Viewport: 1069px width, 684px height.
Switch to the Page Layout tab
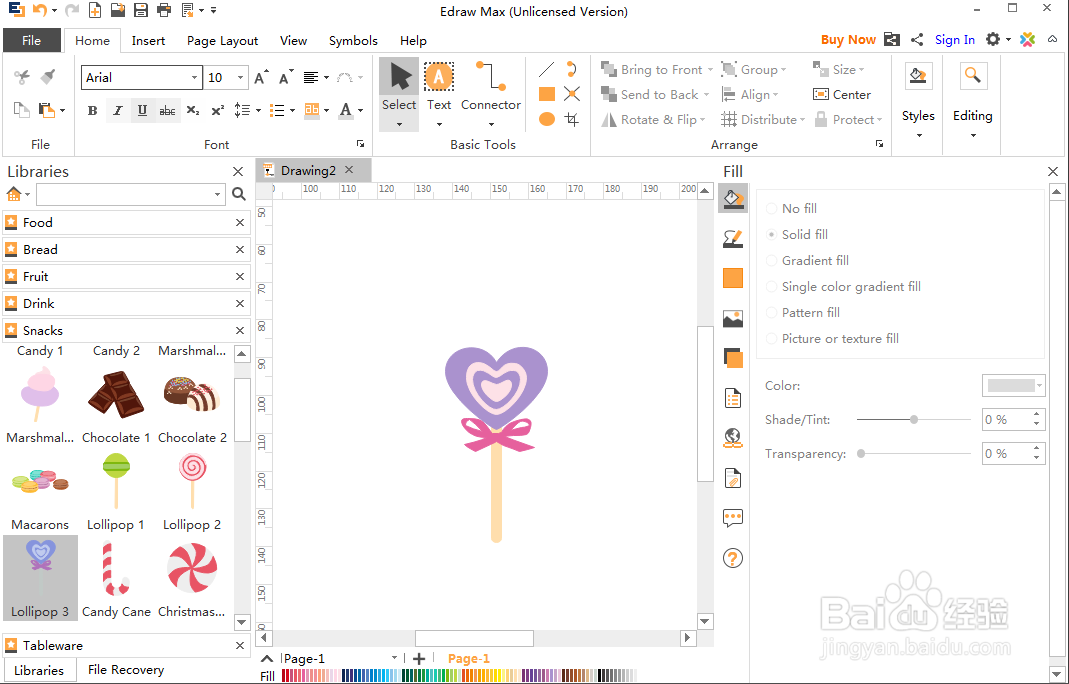click(222, 40)
